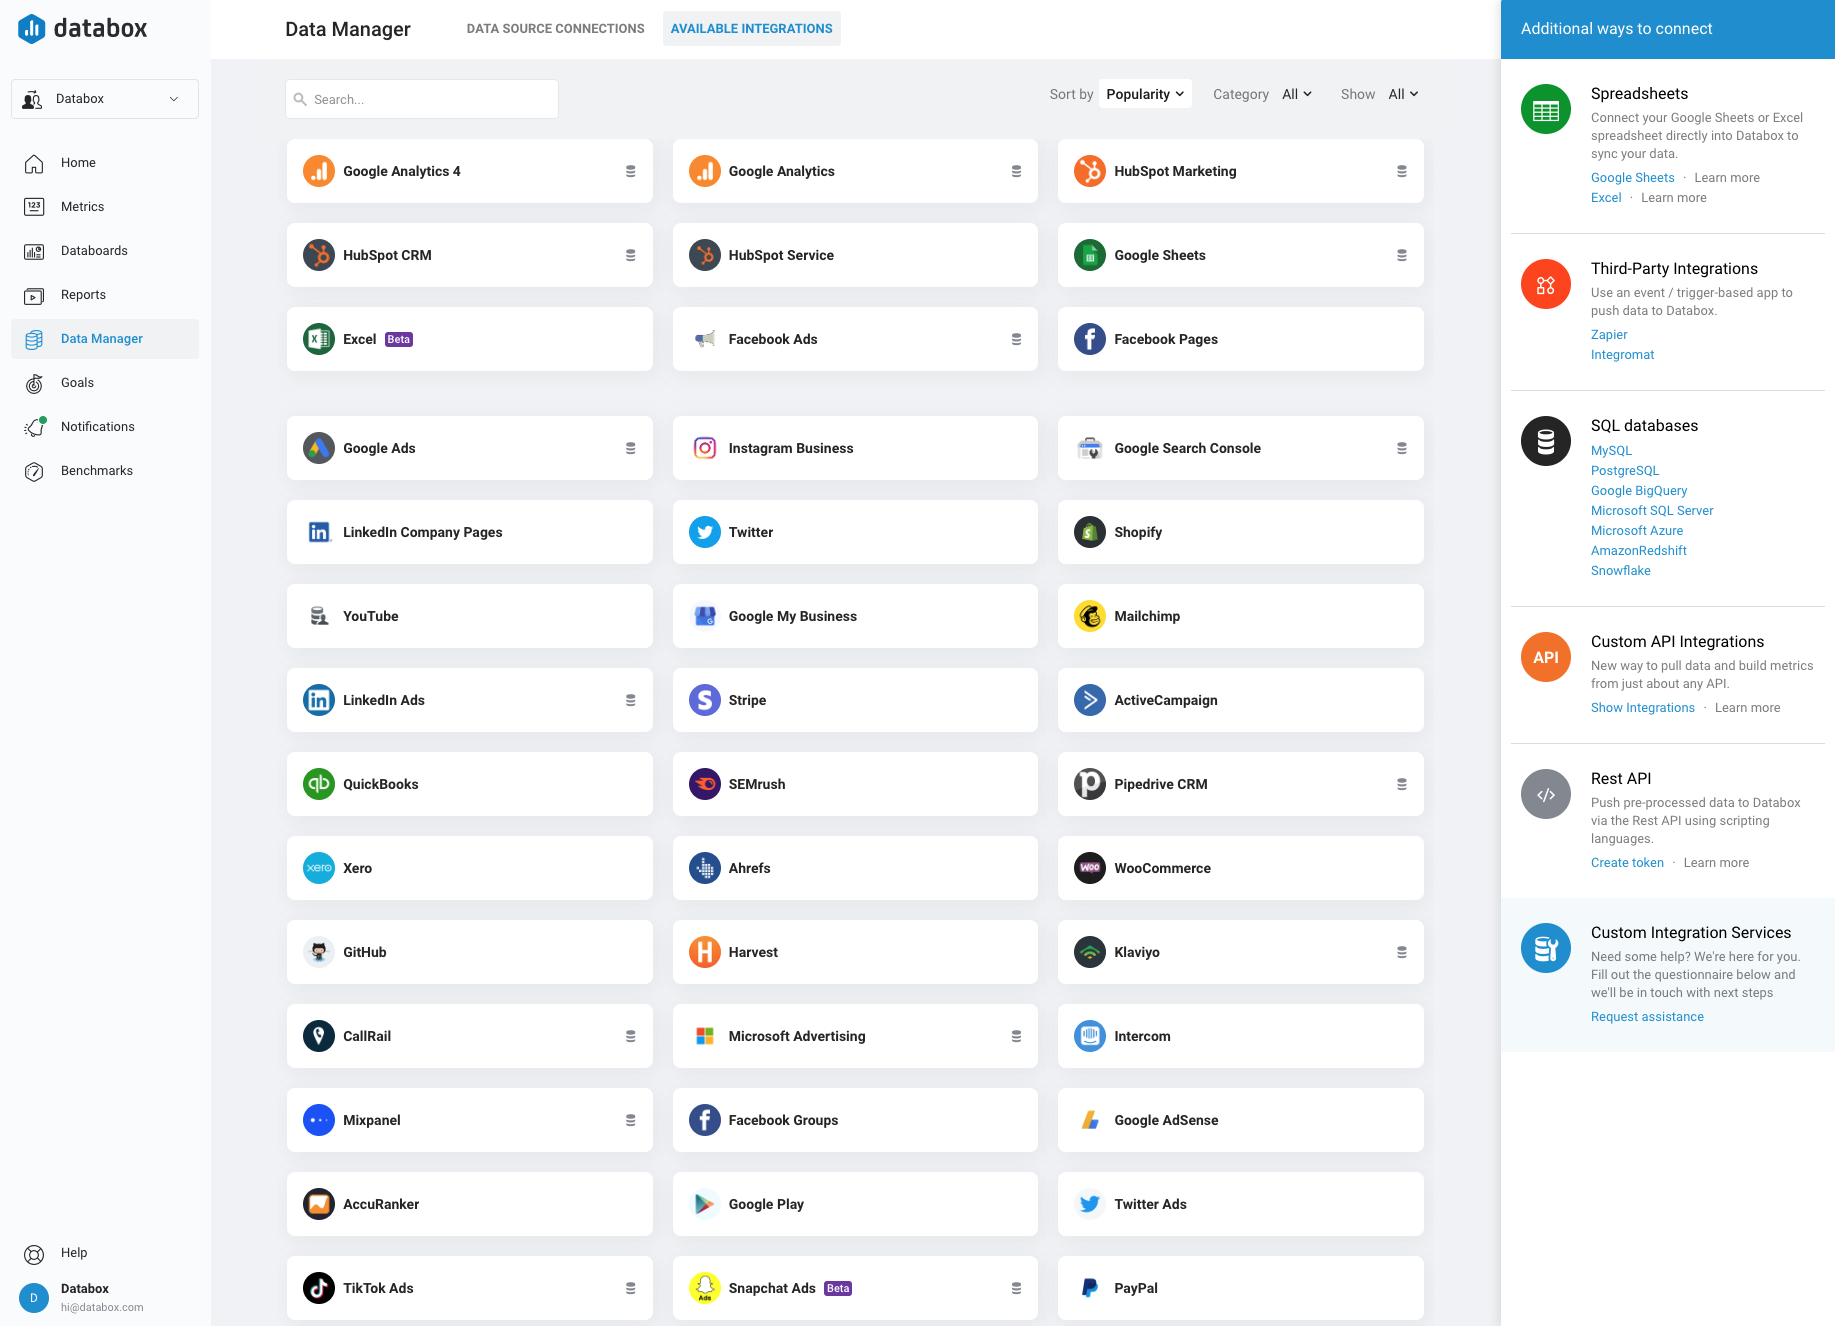Image resolution: width=1835 pixels, height=1326 pixels.
Task: Expand HubSpot CRM database menu
Action: tap(631, 255)
